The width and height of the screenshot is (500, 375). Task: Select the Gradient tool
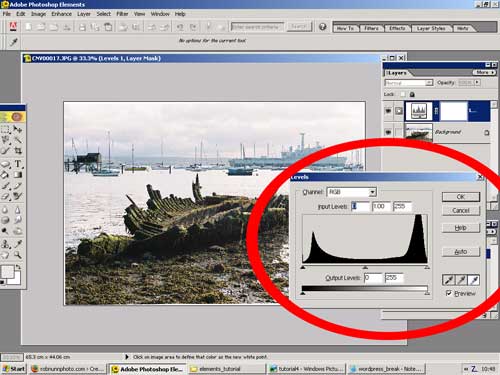[x=17, y=175]
